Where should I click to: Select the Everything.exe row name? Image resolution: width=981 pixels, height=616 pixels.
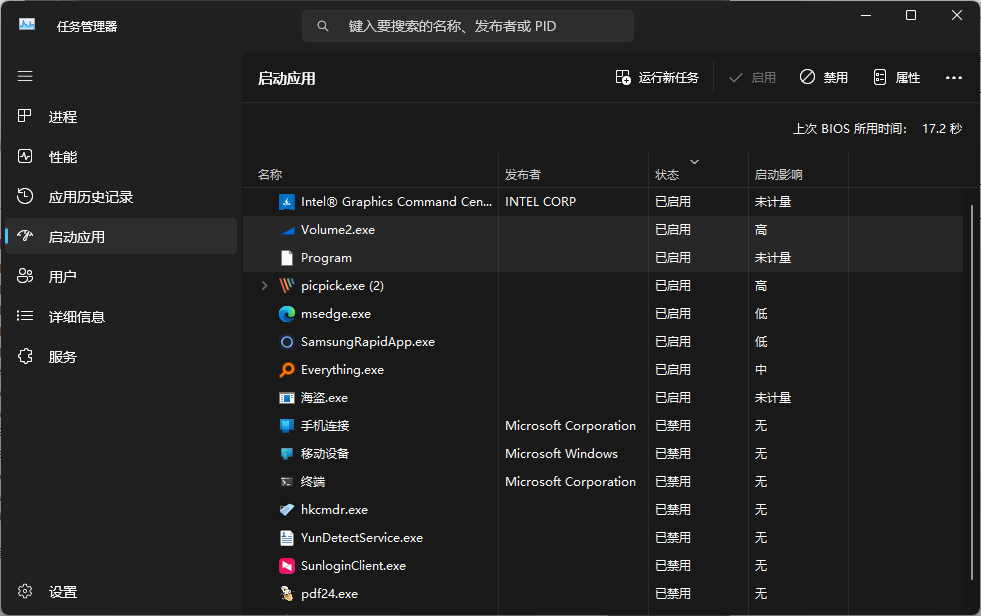tap(342, 370)
